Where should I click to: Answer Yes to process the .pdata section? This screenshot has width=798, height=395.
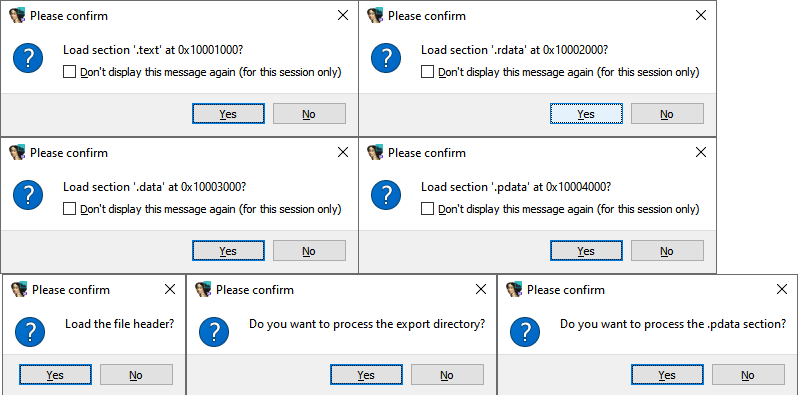(x=667, y=375)
